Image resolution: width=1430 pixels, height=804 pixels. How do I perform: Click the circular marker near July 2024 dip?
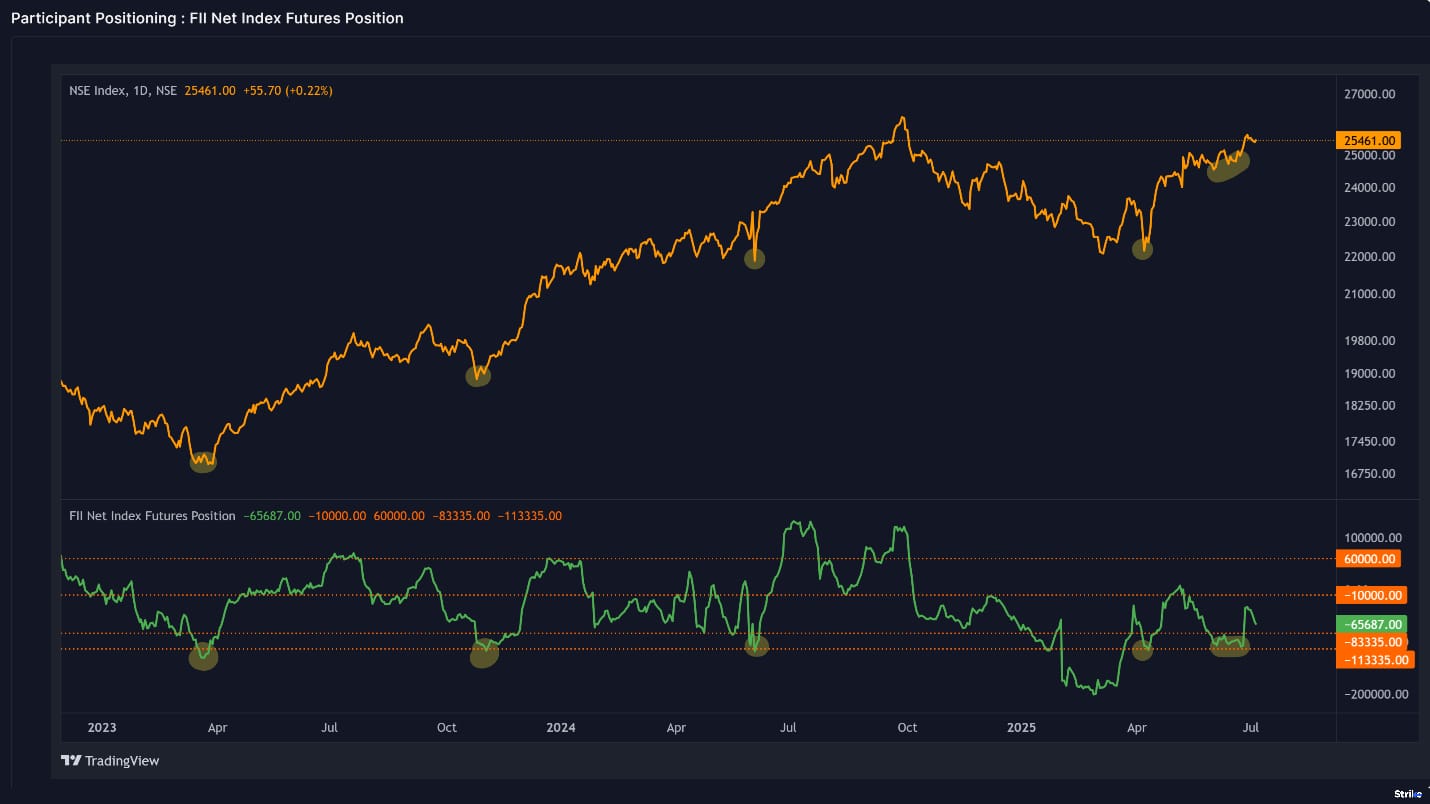click(754, 258)
